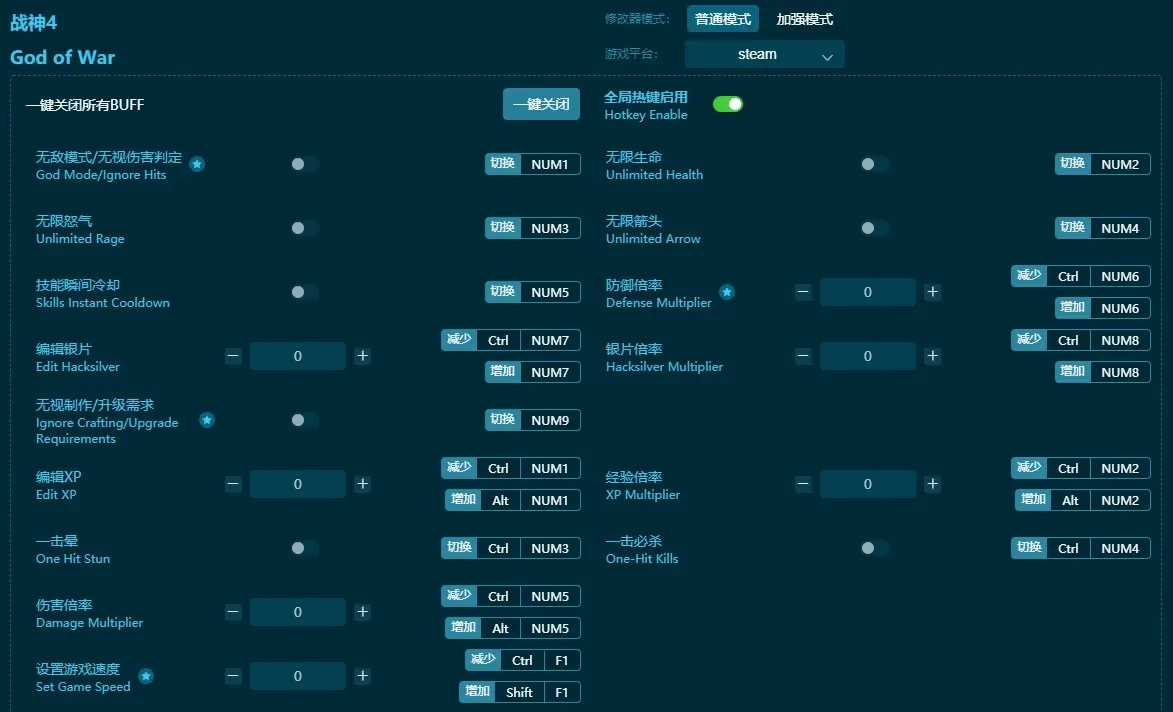Click 切换 NUM4 hotkey for Unlimited Arrow
The width and height of the screenshot is (1173, 712).
coord(1103,228)
